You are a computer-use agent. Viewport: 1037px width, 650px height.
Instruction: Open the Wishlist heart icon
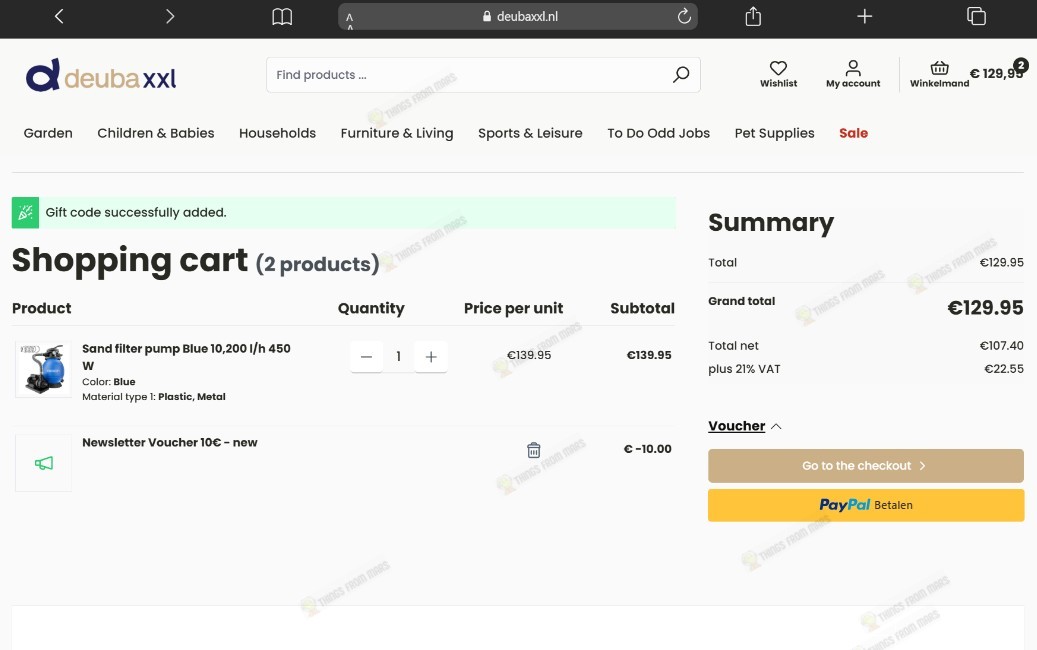pyautogui.click(x=778, y=68)
